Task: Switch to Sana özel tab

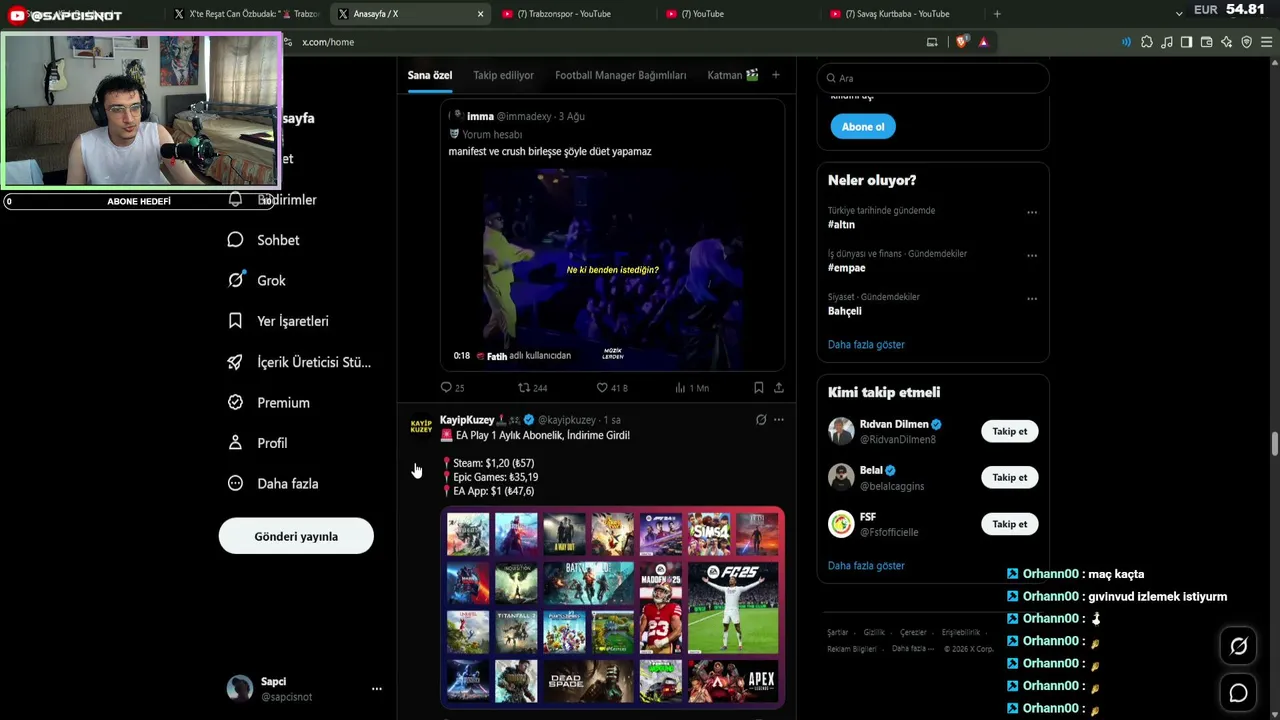Action: point(430,75)
